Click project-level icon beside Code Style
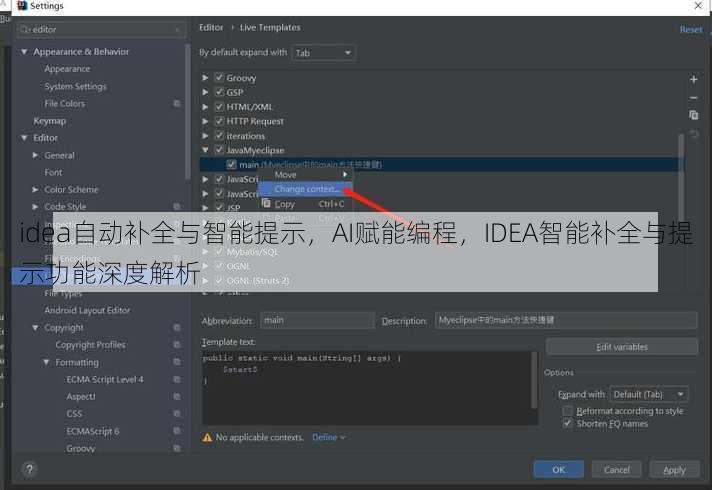 pos(177,207)
